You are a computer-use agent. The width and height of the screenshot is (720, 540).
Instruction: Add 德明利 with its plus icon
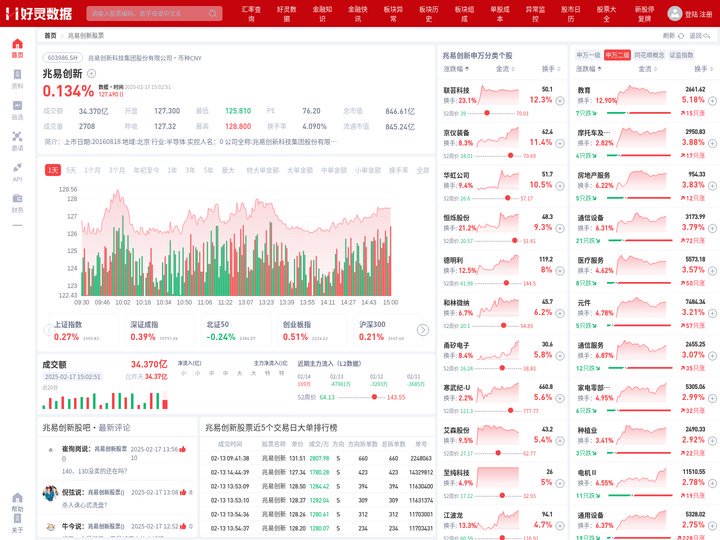pyautogui.click(x=560, y=271)
